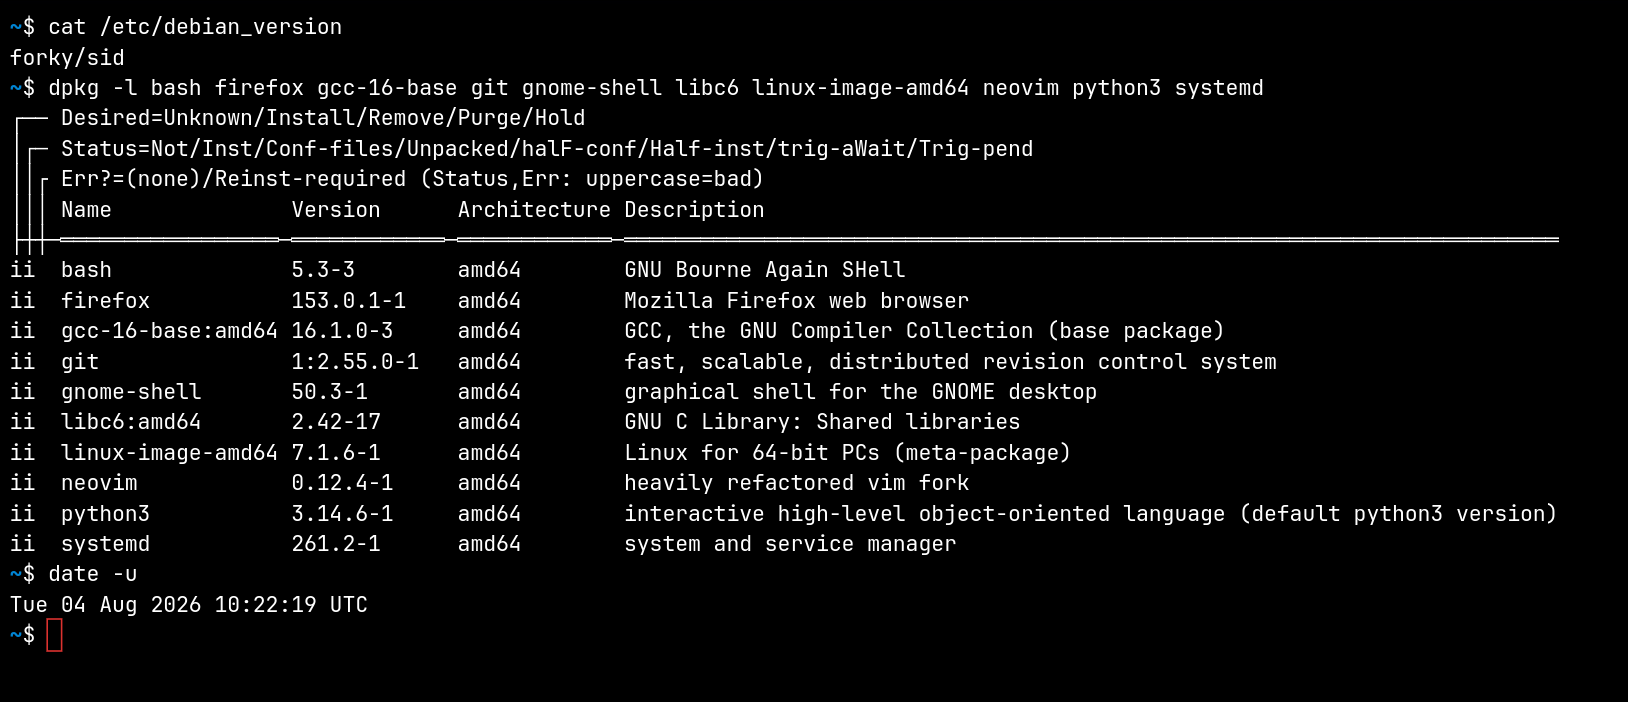Click the 'Architecture' column header
The width and height of the screenshot is (1628, 702).
534,210
